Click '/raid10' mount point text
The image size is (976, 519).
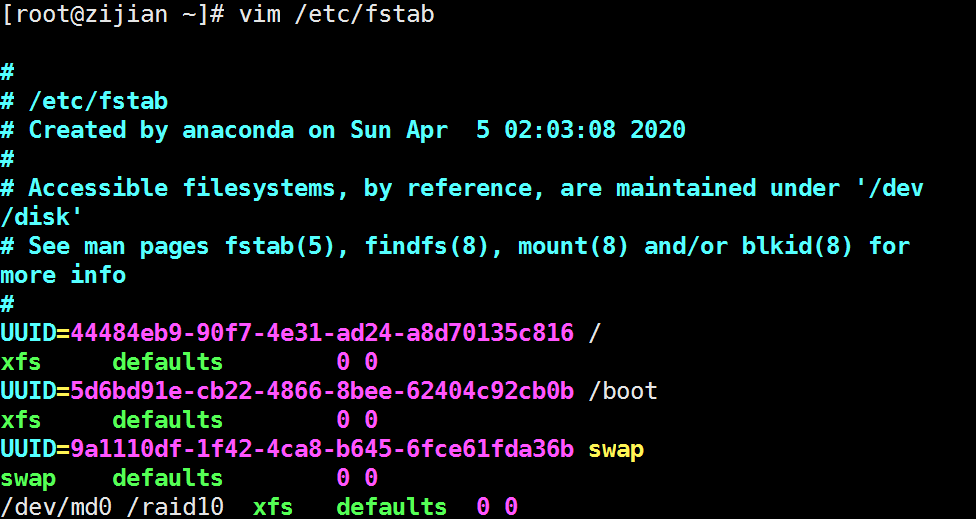175,507
